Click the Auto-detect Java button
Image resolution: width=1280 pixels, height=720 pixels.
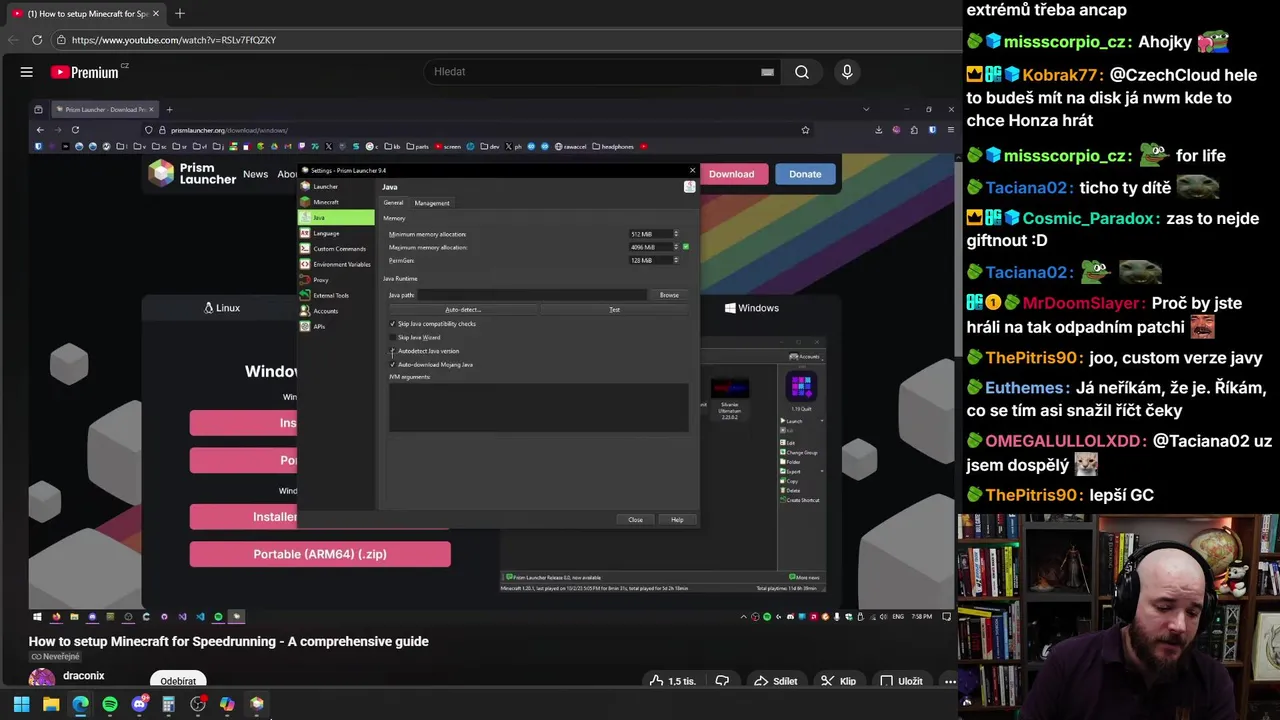point(463,310)
